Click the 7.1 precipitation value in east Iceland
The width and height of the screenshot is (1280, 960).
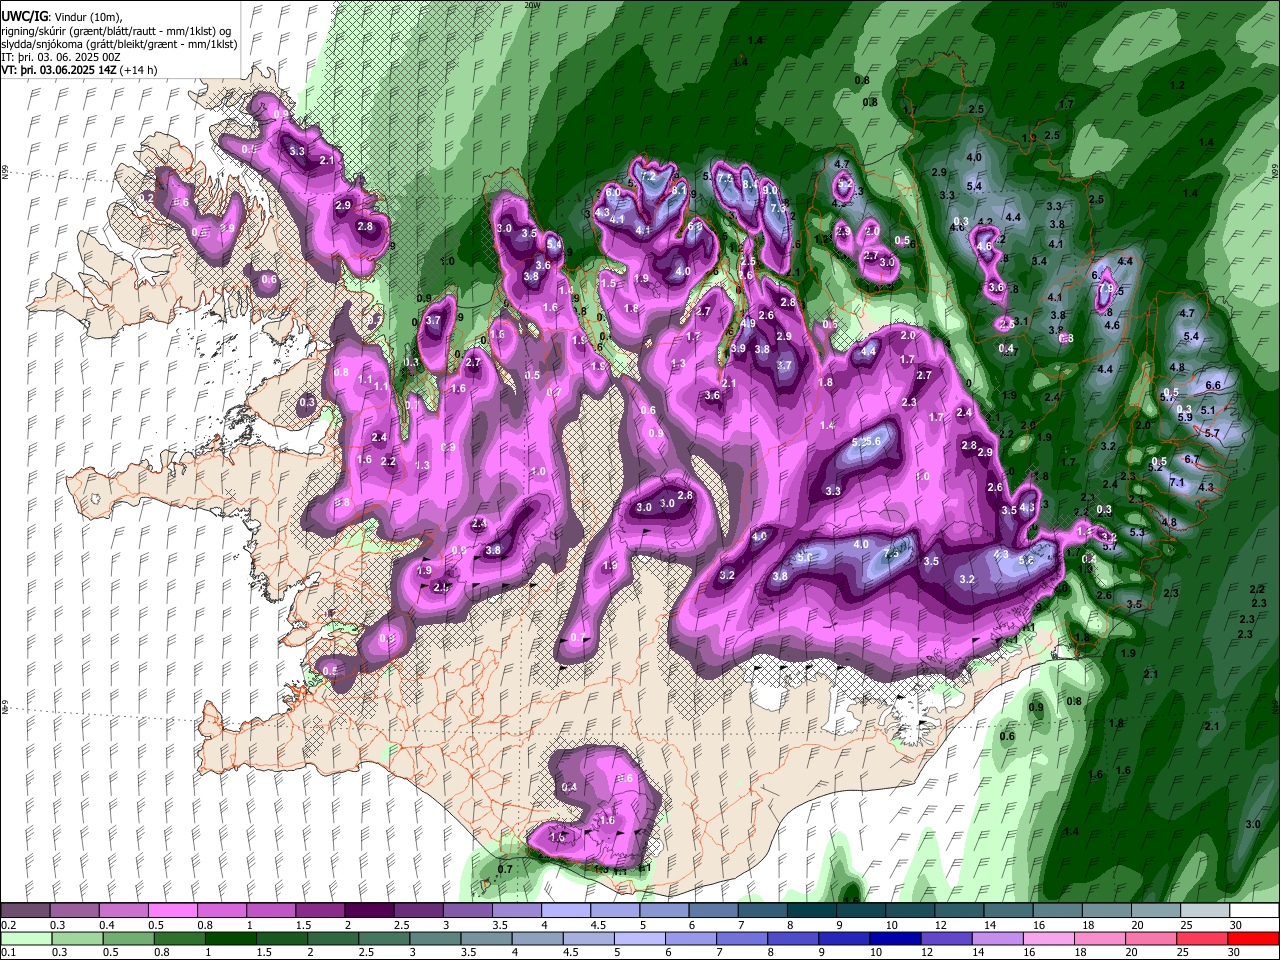1177,483
